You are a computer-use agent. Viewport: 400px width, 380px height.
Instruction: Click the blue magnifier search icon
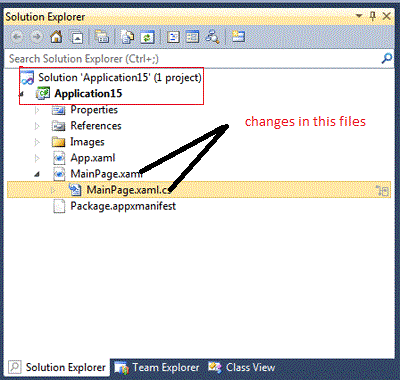click(x=386, y=59)
